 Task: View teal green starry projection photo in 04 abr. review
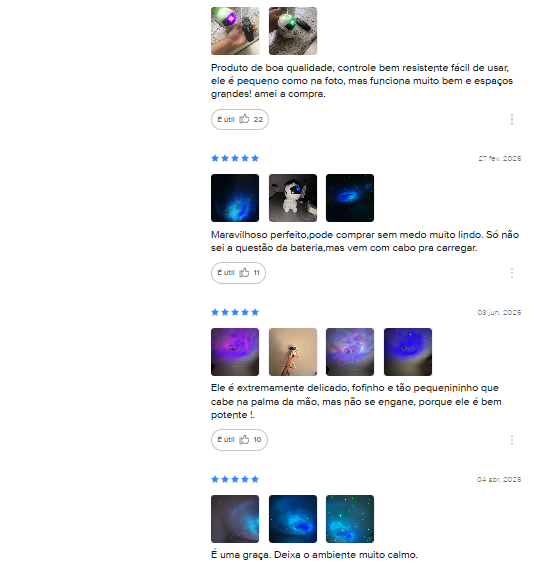[350, 519]
